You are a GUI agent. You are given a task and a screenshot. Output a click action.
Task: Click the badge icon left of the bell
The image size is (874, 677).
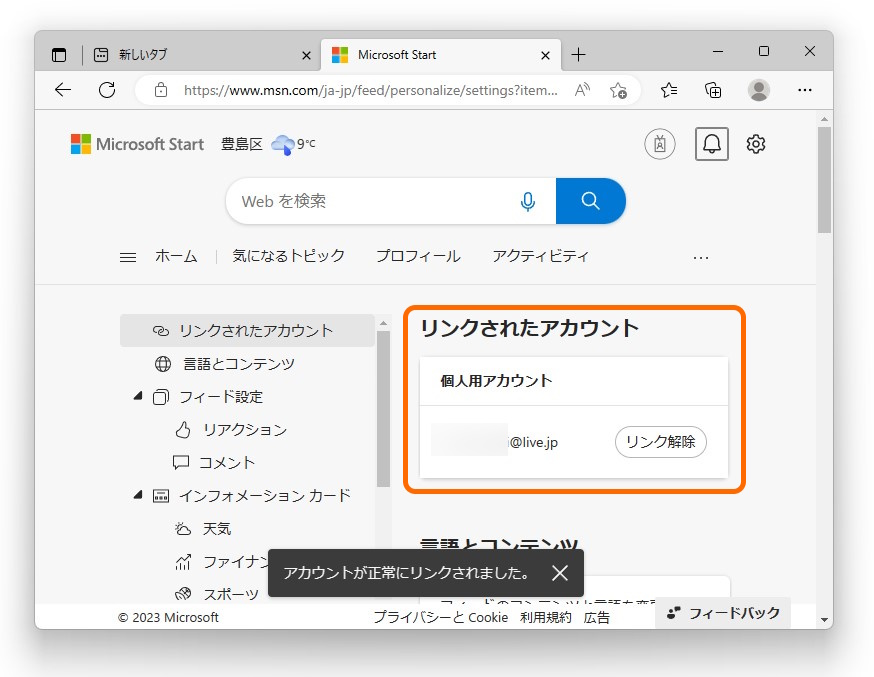point(660,144)
